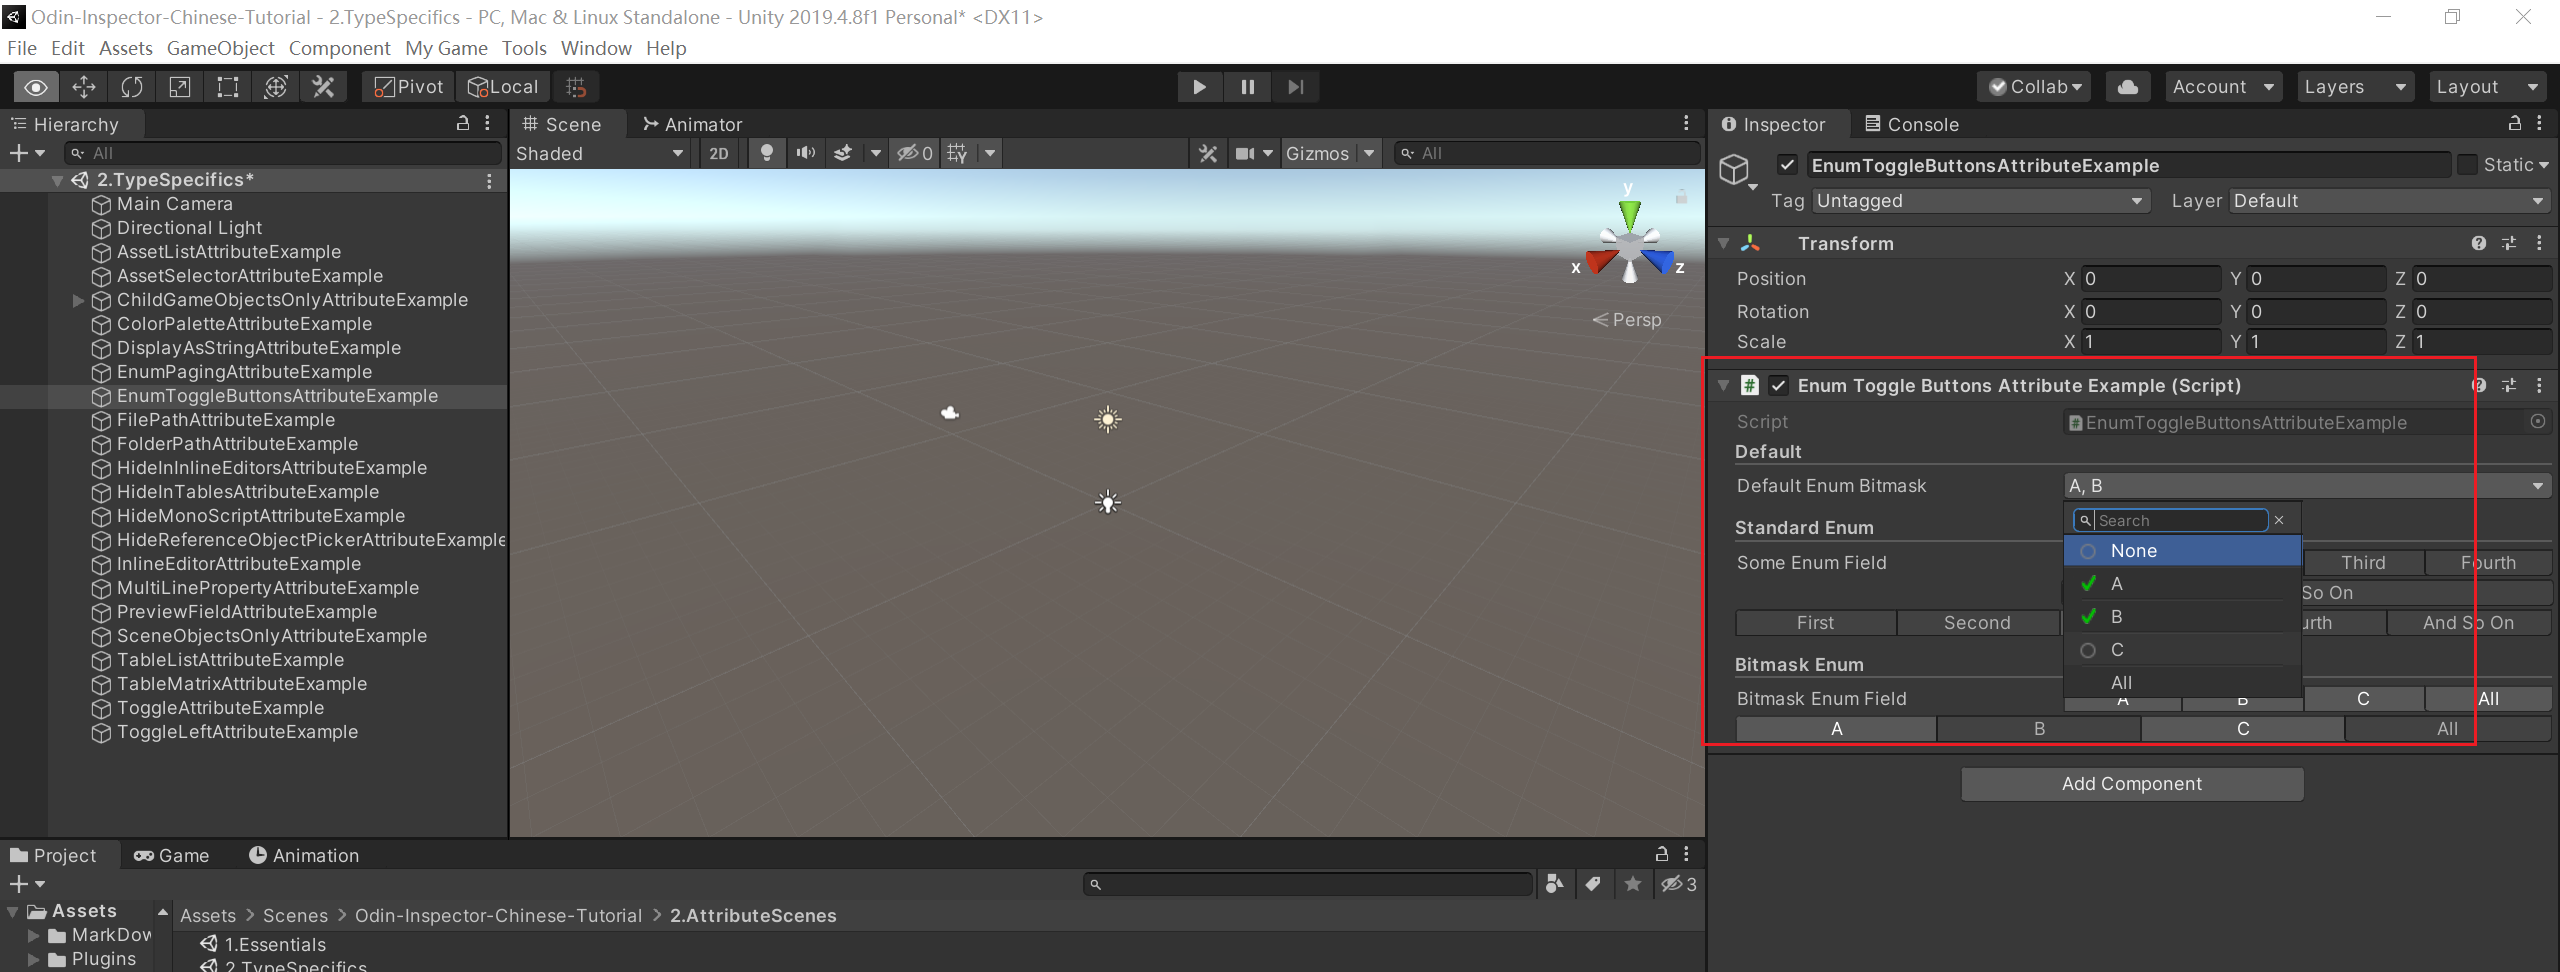
Task: Open the Collab dropdown
Action: pyautogui.click(x=2036, y=87)
